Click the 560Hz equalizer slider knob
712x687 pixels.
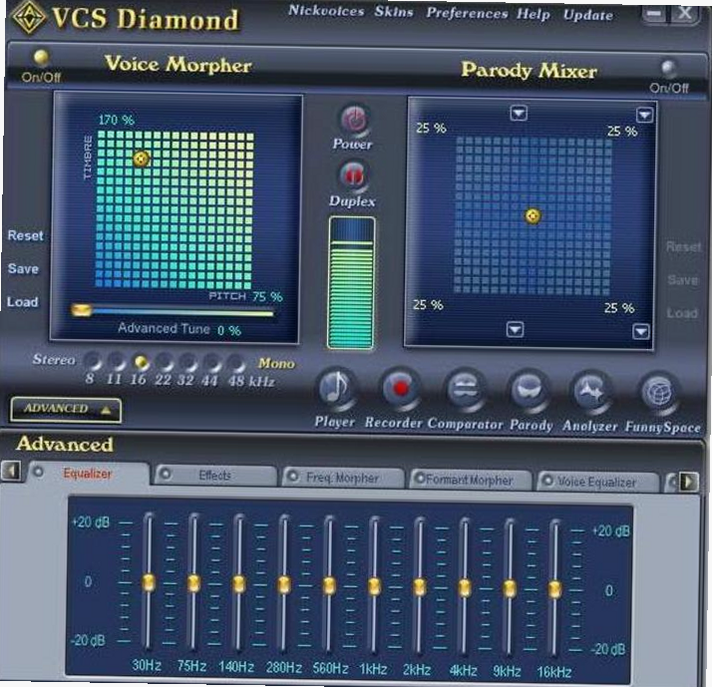[329, 586]
